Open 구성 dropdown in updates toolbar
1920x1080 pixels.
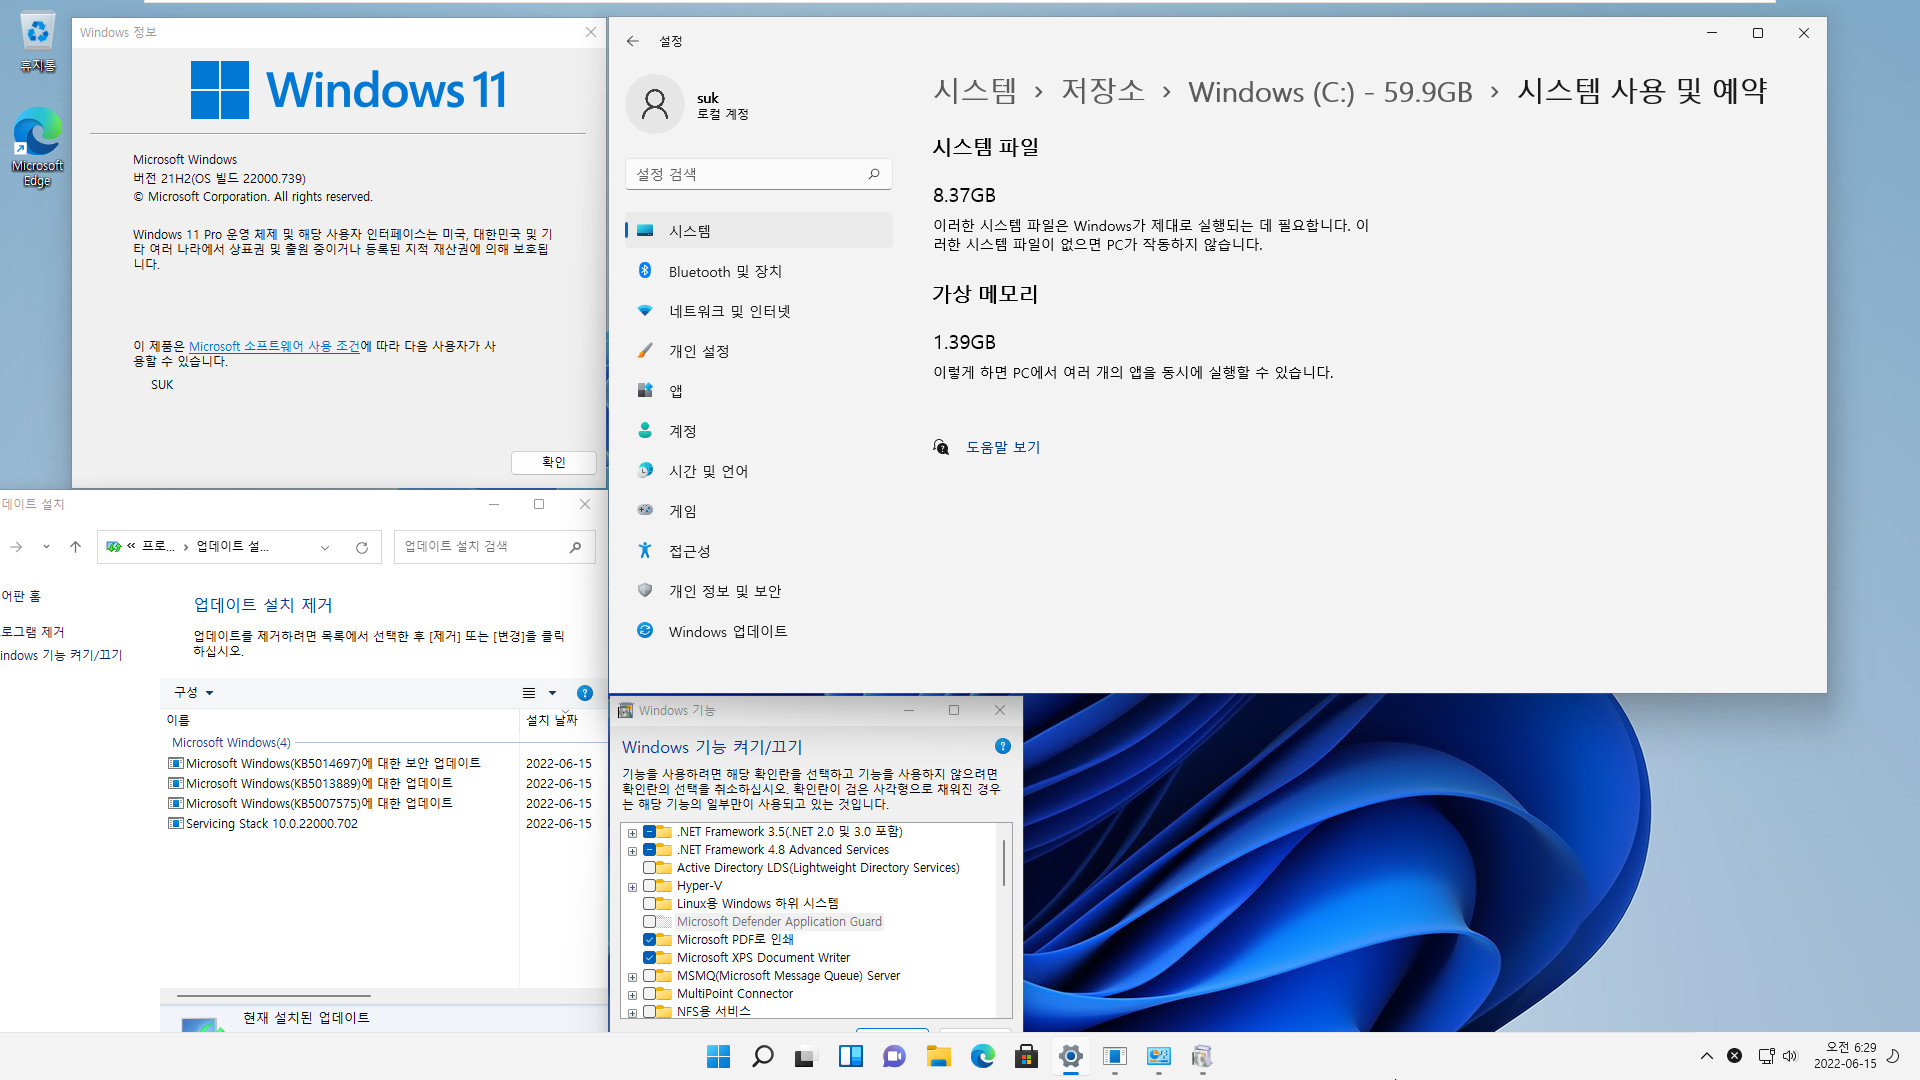tap(193, 692)
